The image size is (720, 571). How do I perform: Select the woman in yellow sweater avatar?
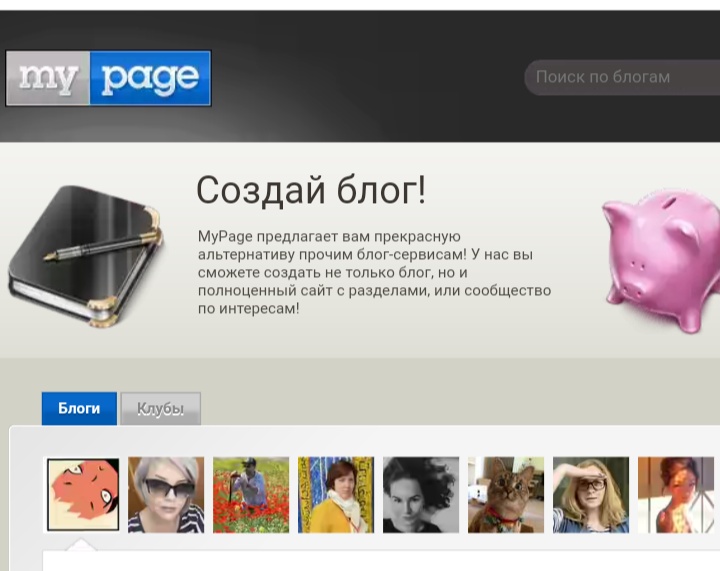click(x=336, y=495)
